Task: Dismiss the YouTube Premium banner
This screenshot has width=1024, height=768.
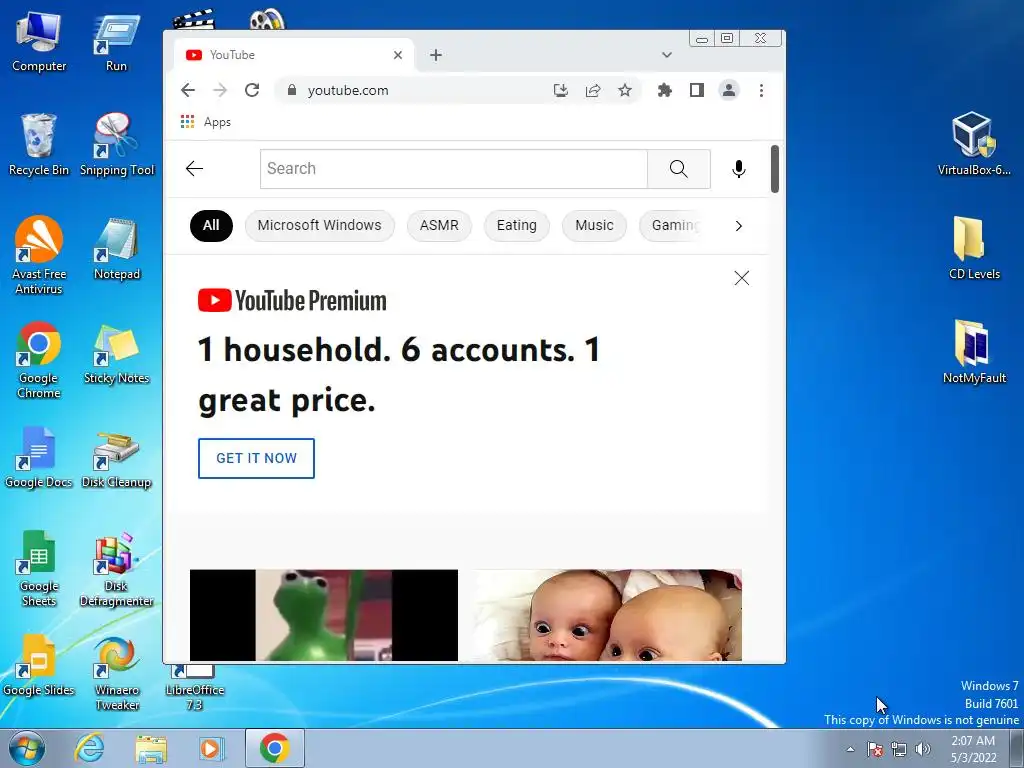Action: click(742, 278)
